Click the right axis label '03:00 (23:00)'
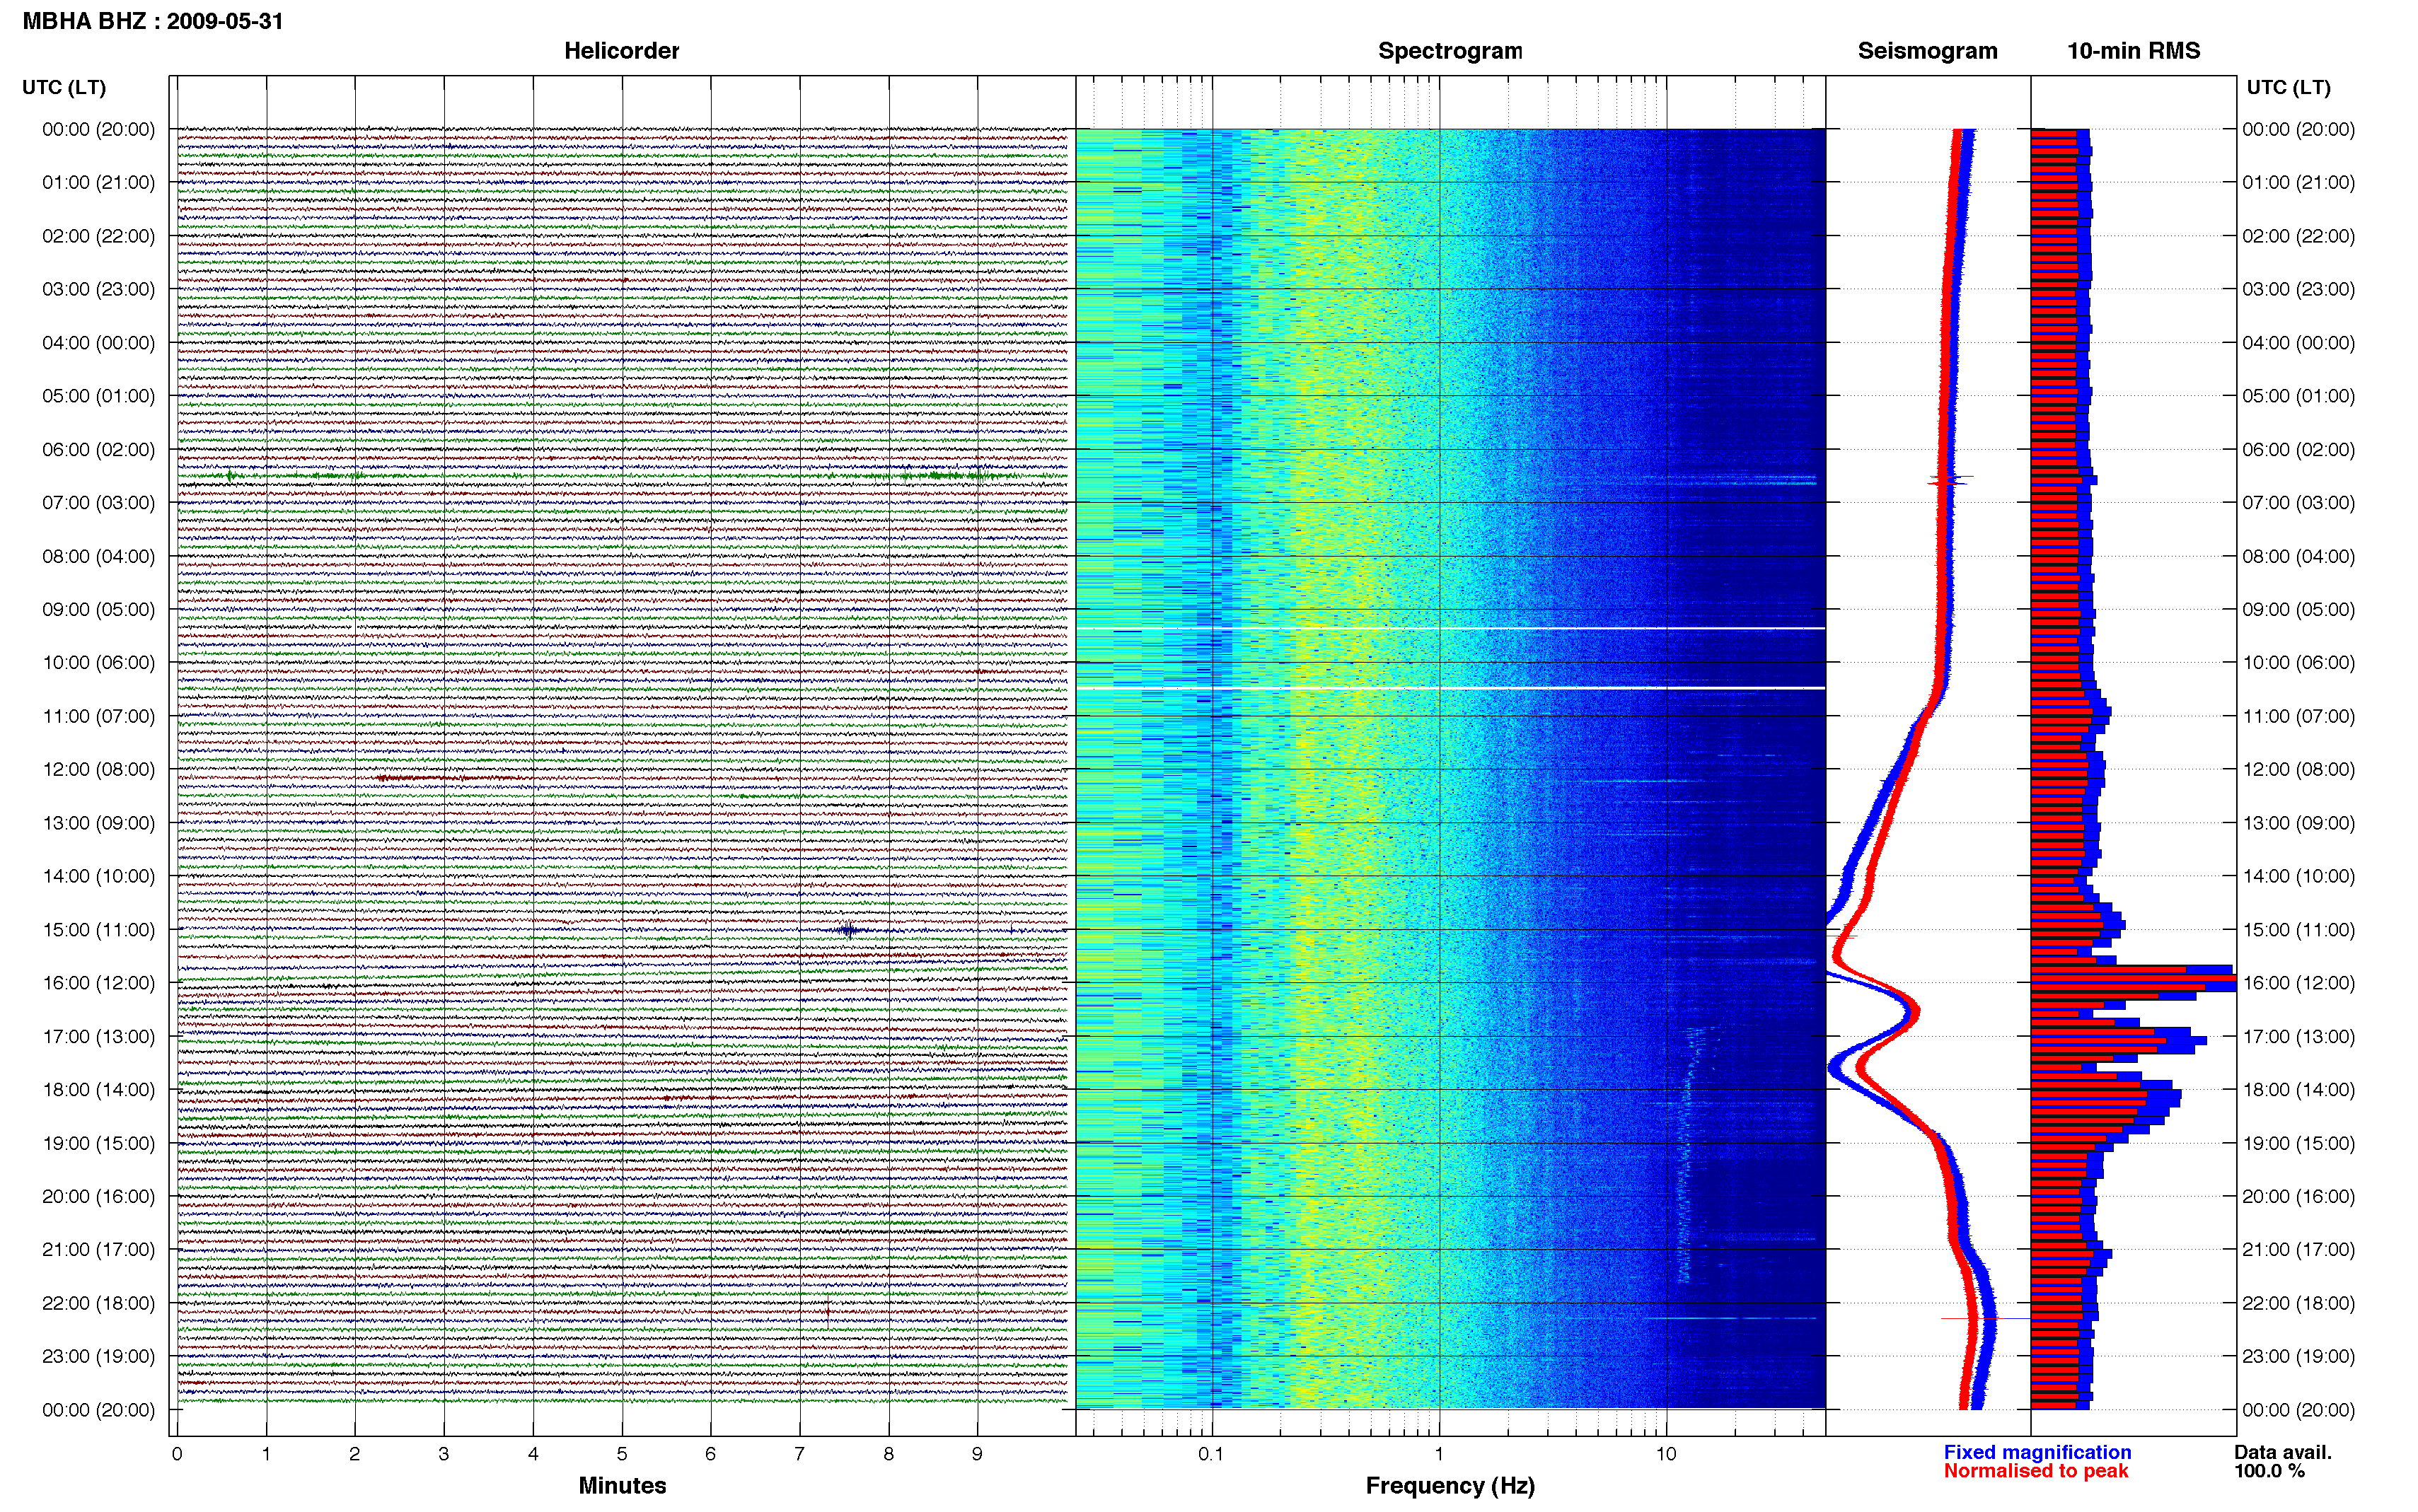Image resolution: width=2418 pixels, height=1512 pixels. pyautogui.click(x=2298, y=290)
